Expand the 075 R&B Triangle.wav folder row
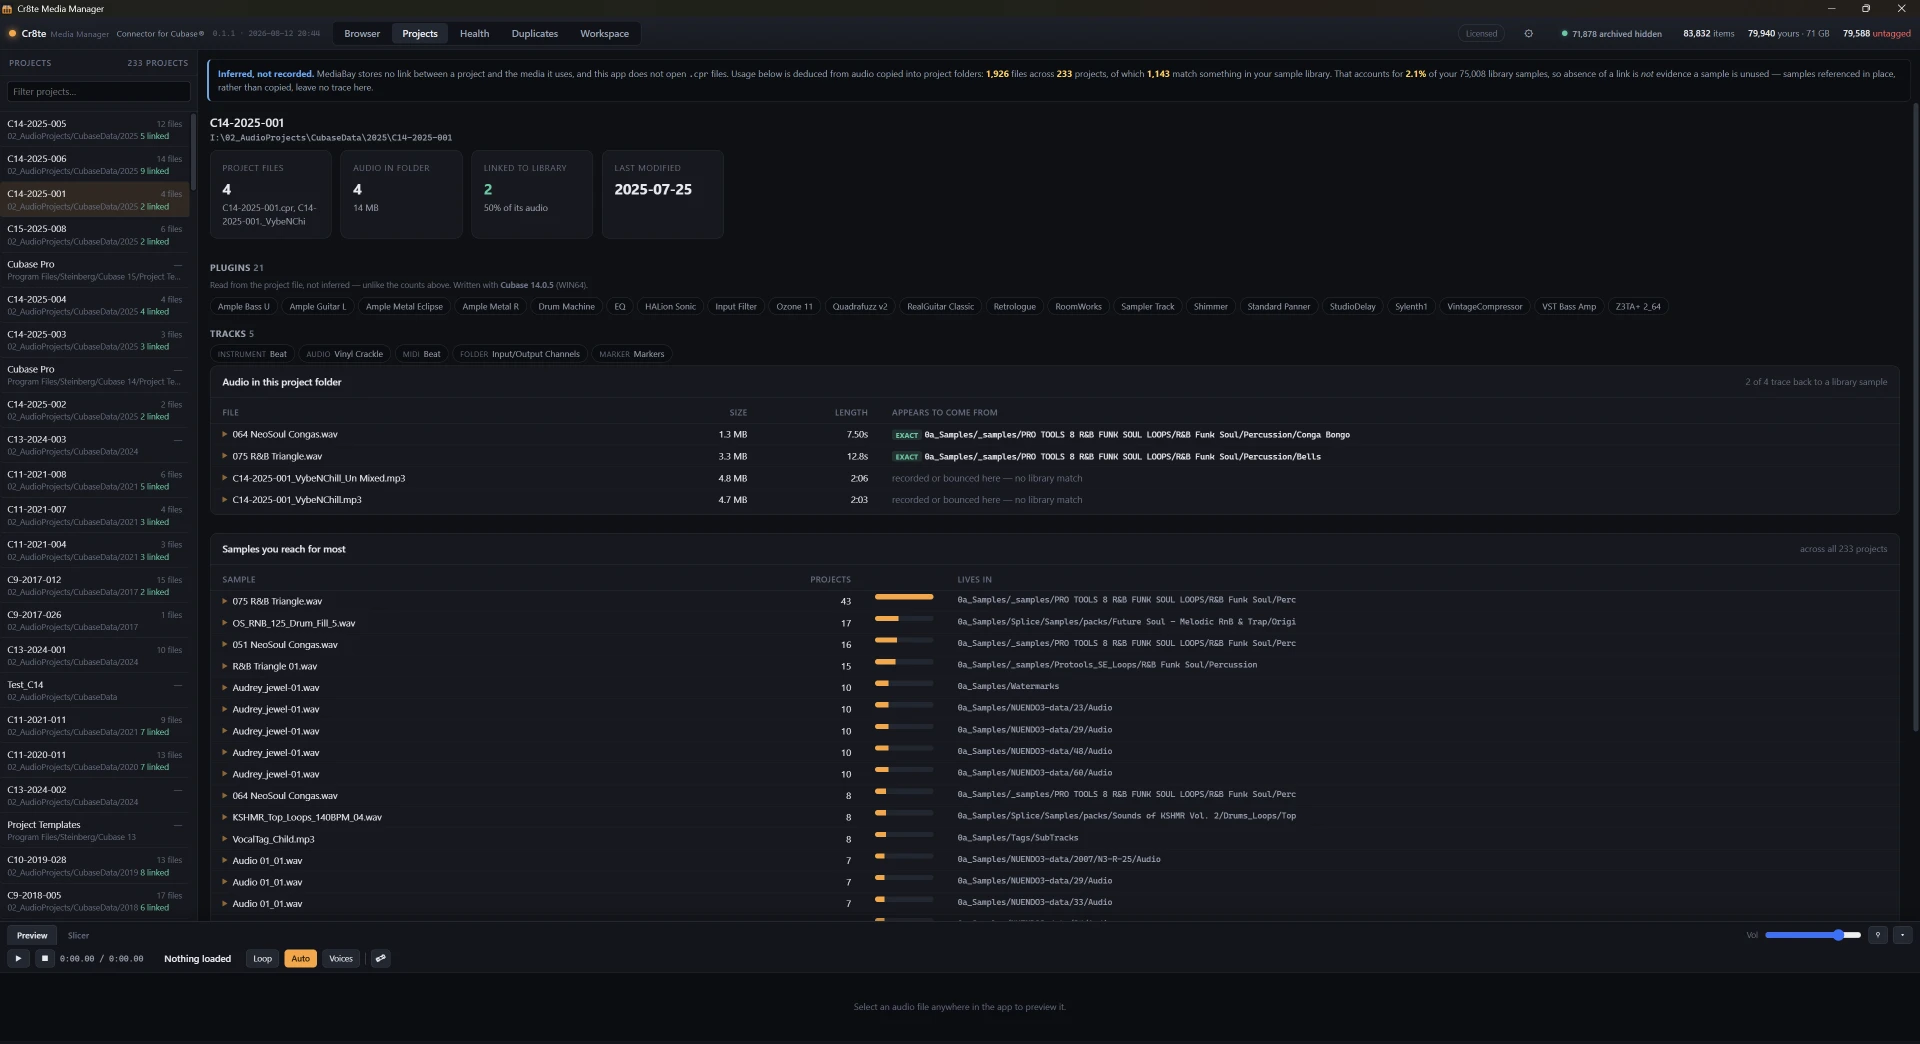The image size is (1920, 1044). pos(225,456)
